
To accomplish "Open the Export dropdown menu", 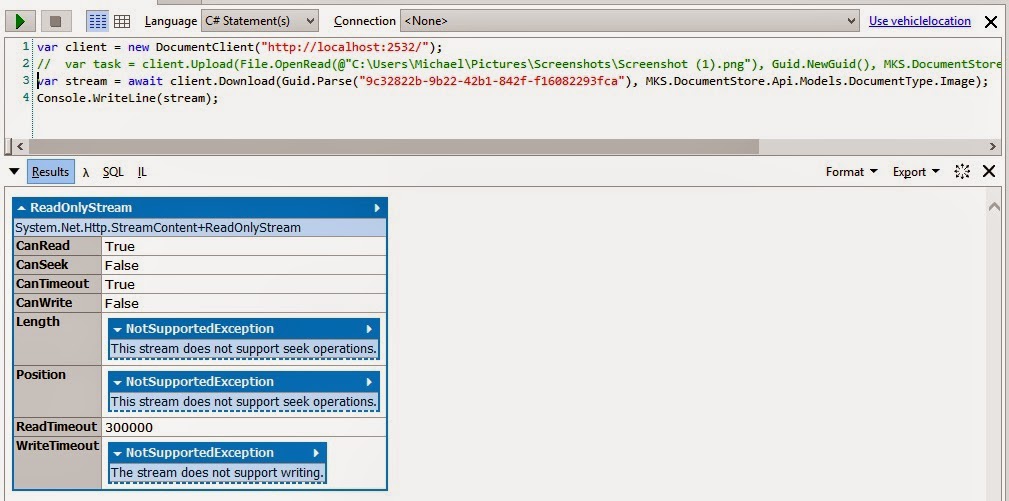I will click(x=916, y=172).
